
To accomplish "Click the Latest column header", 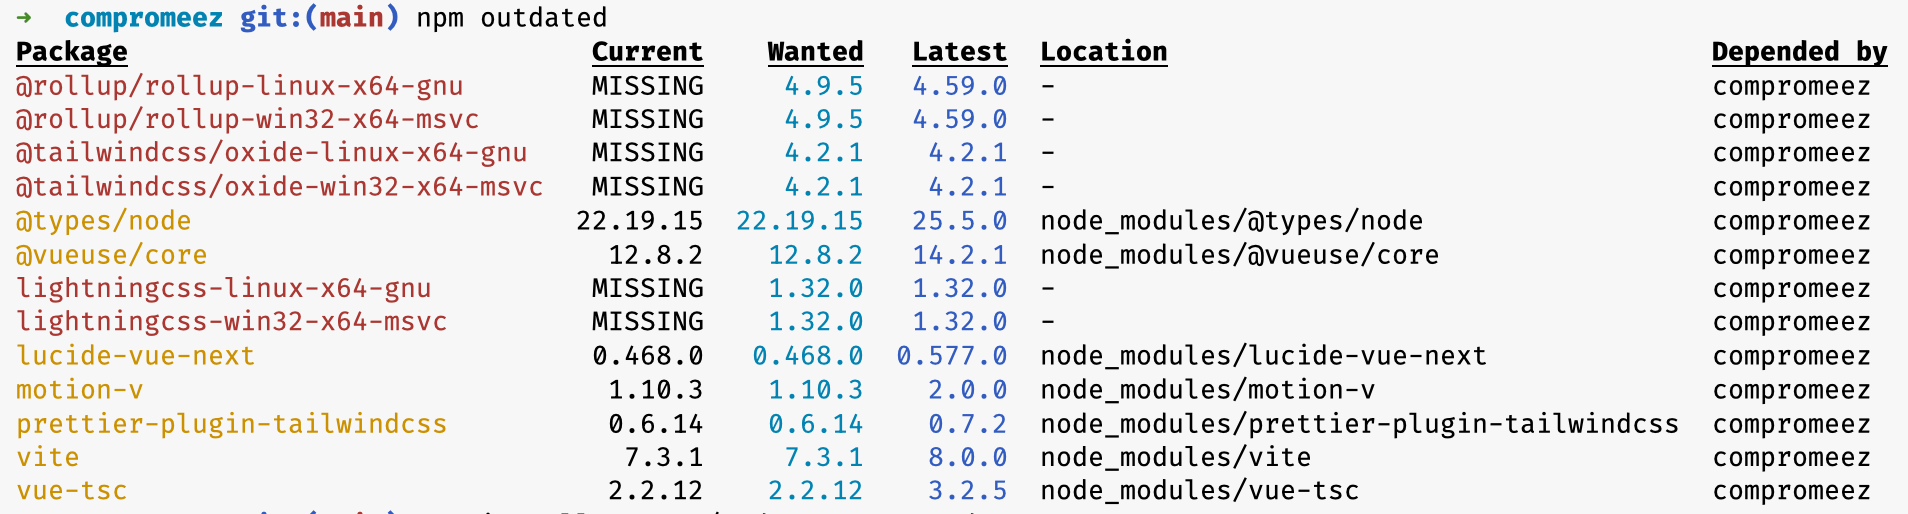I will [x=959, y=52].
